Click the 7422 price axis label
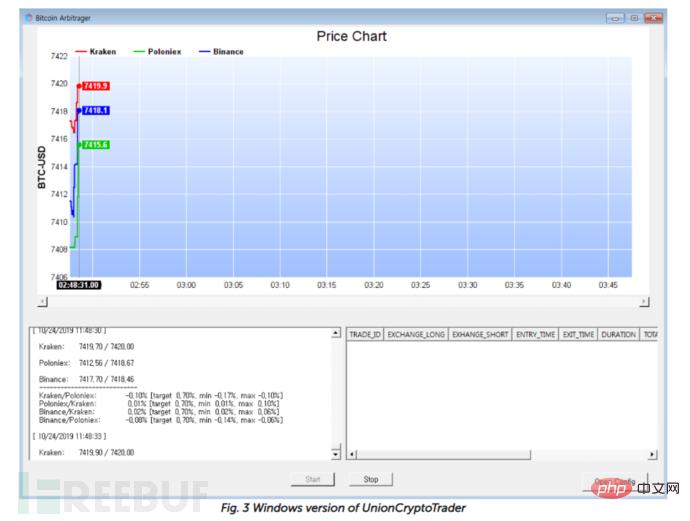This screenshot has width=690, height=521. click(x=59, y=56)
